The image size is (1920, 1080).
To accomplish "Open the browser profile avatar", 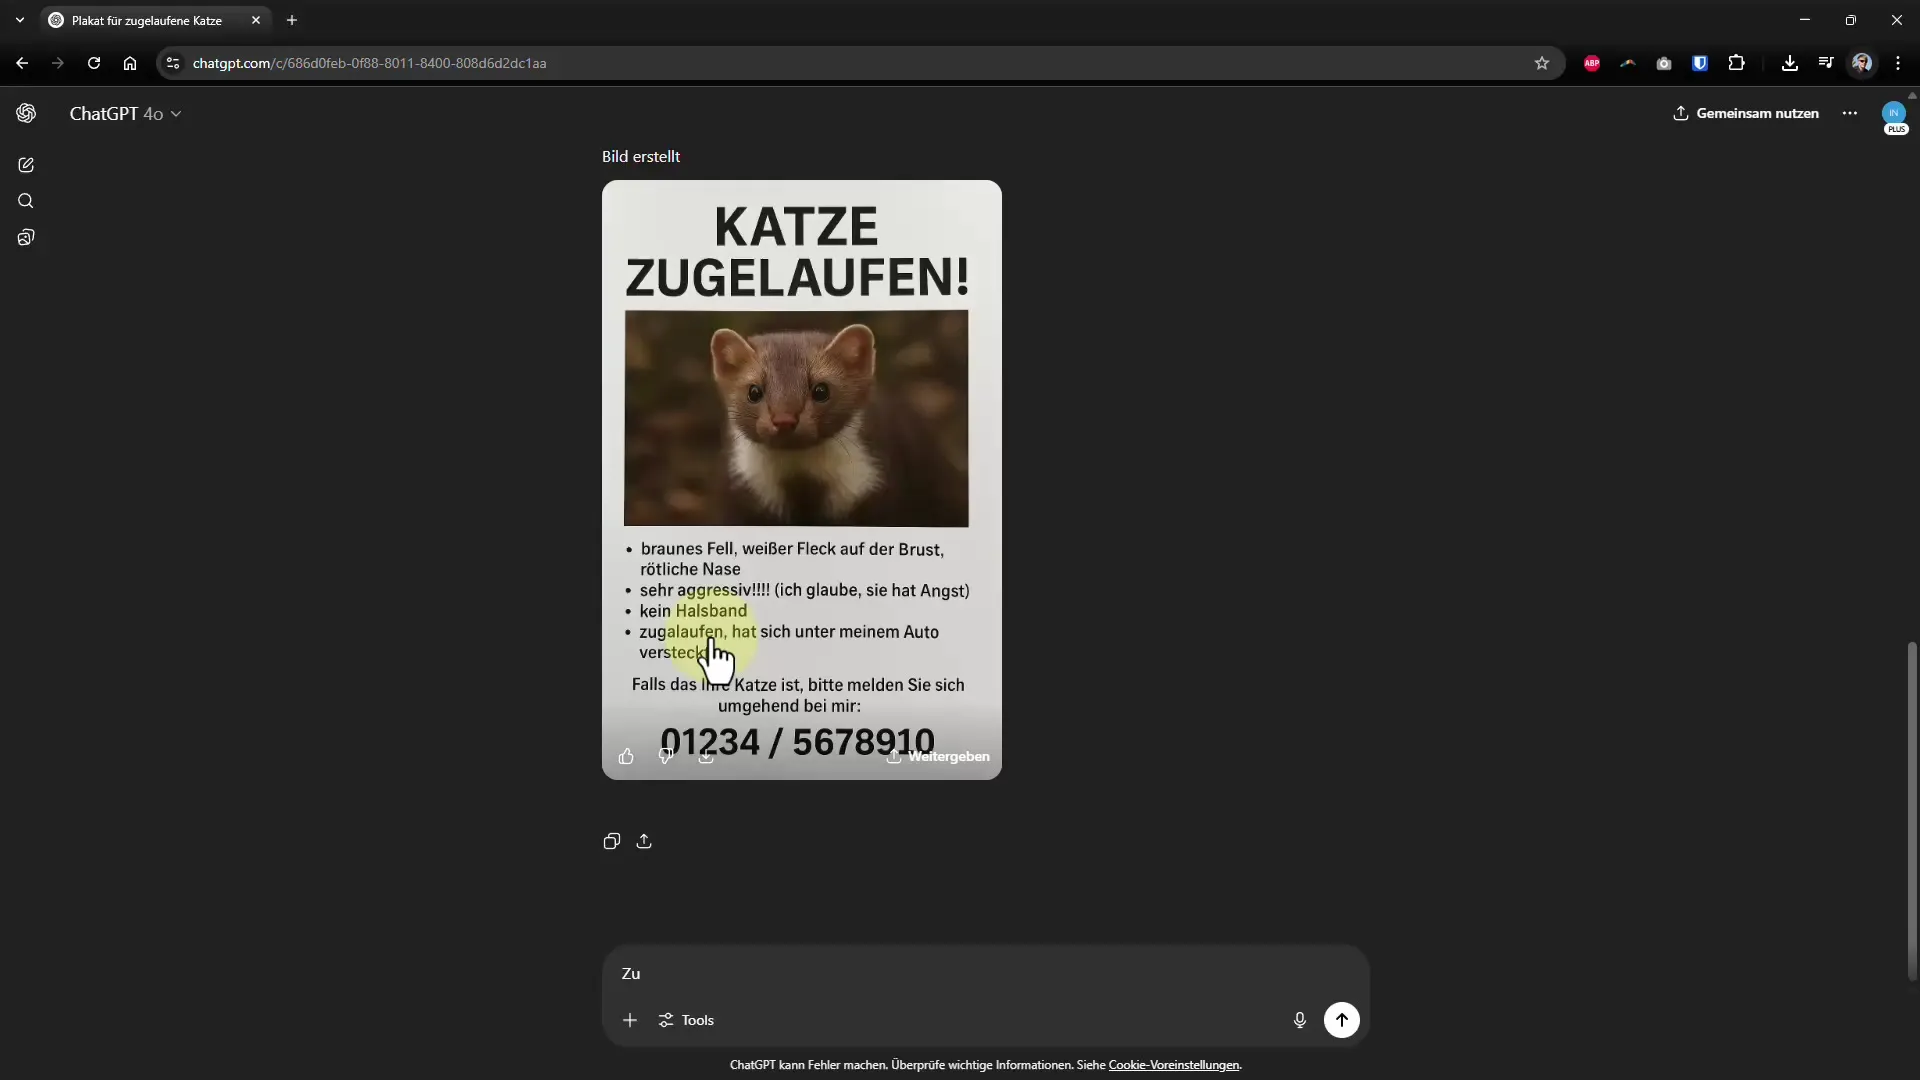I will (1862, 63).
